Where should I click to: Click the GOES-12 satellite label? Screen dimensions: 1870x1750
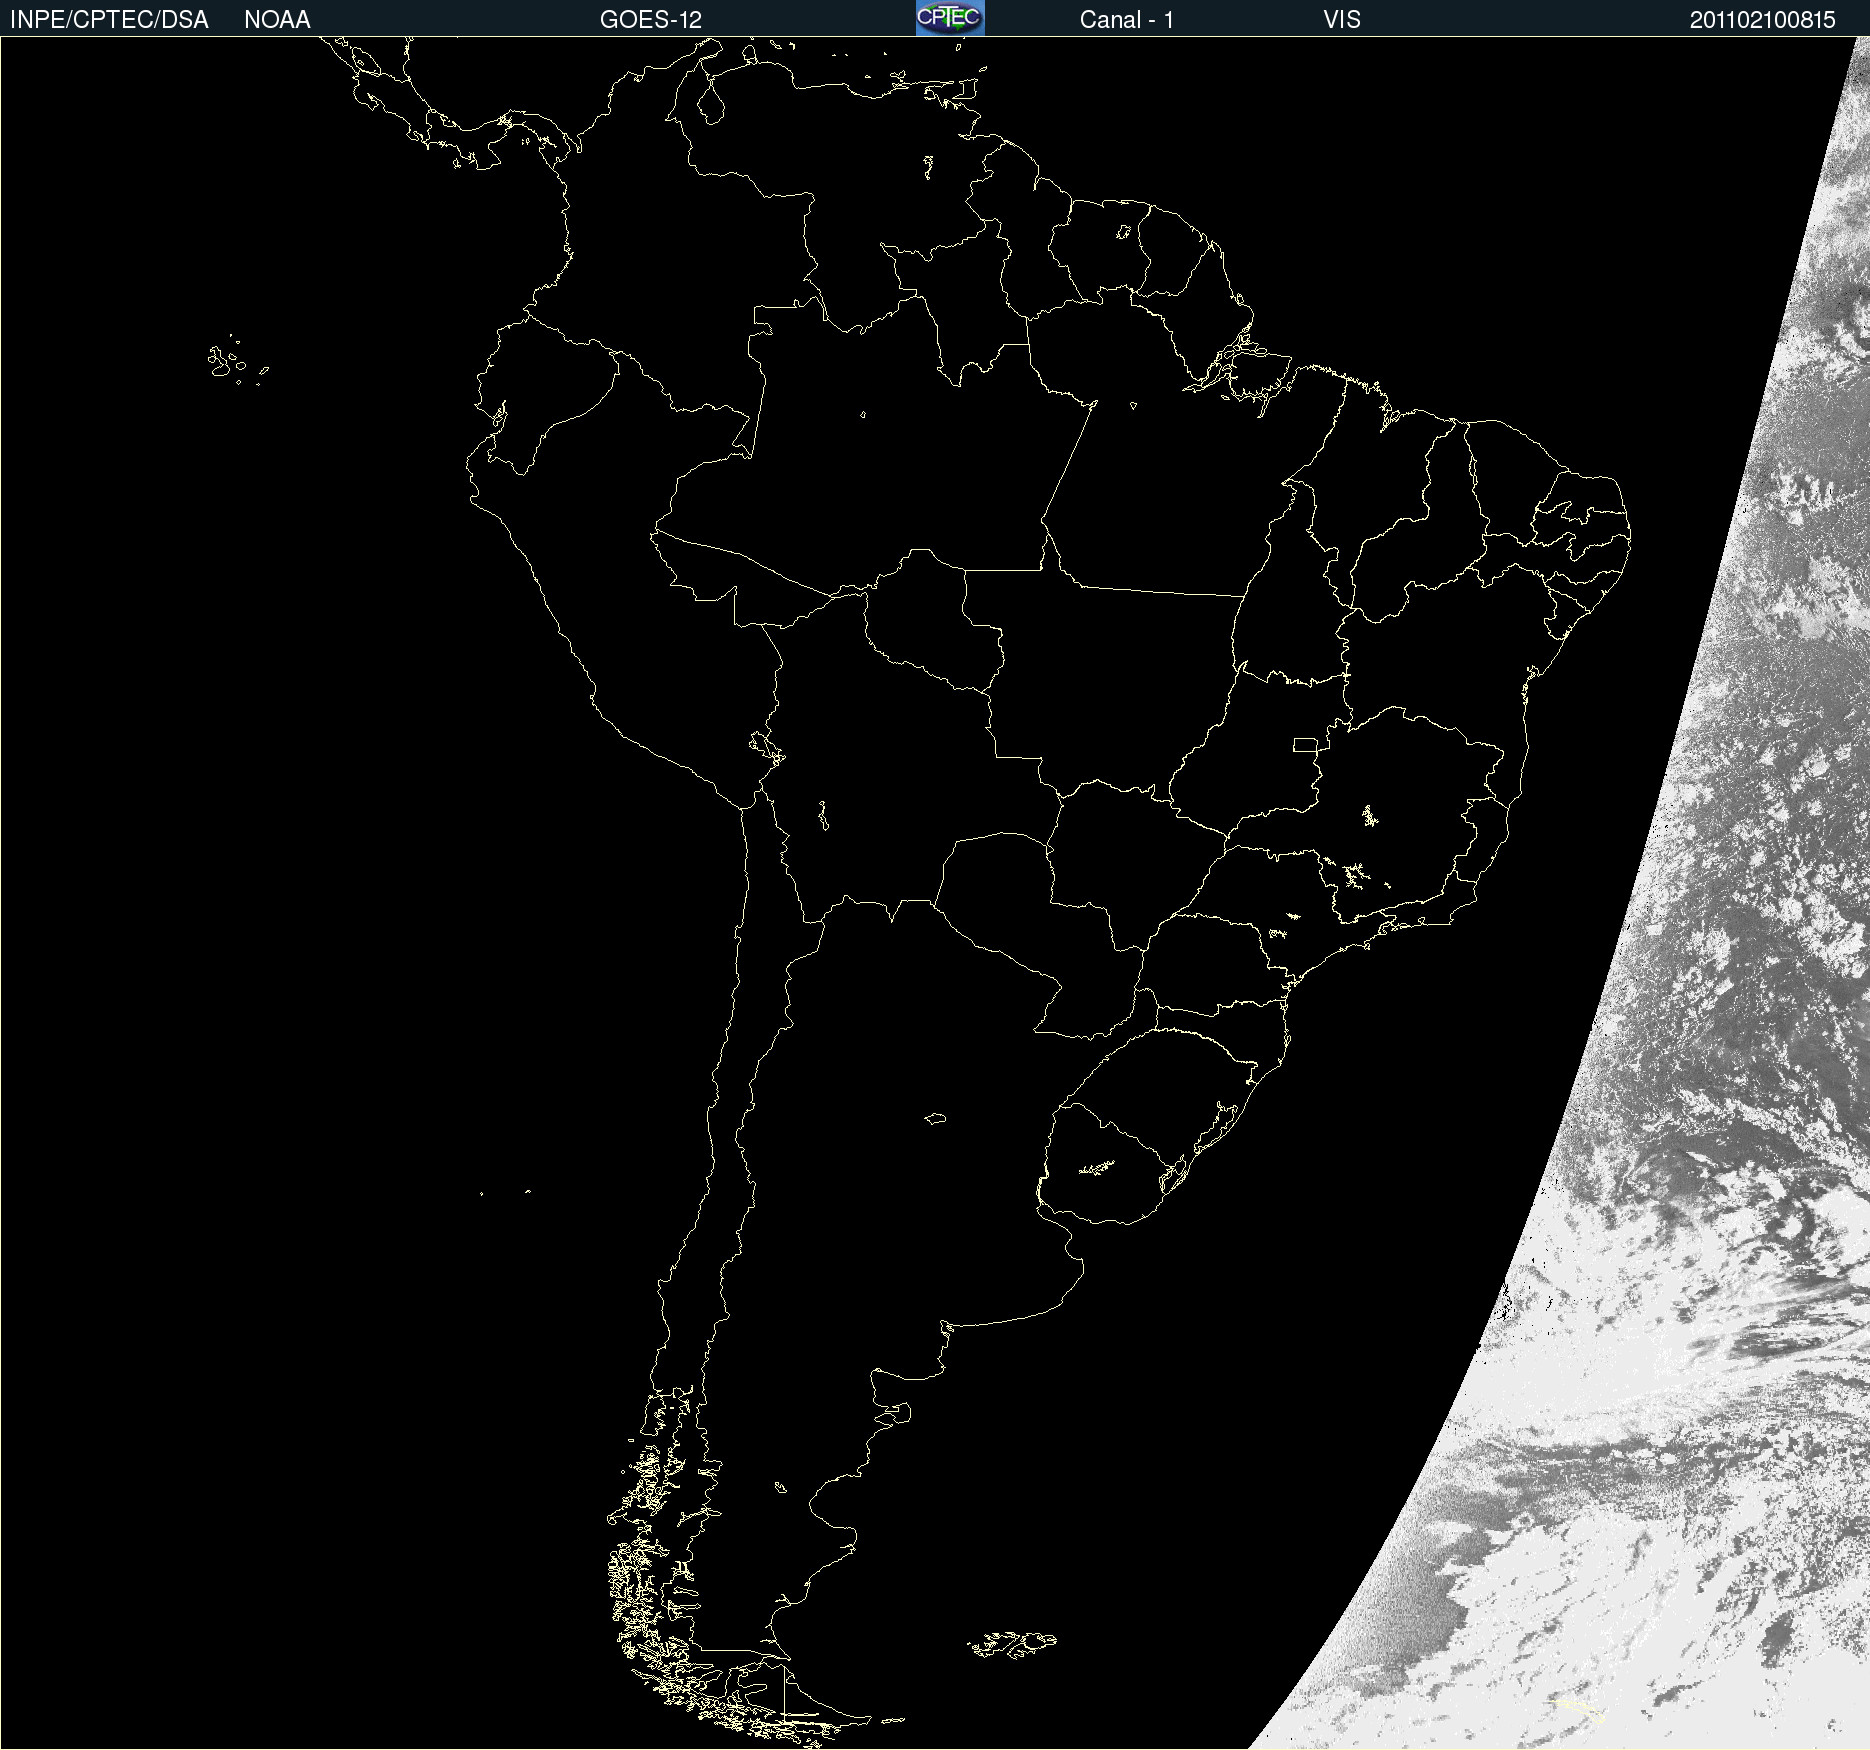(x=651, y=20)
